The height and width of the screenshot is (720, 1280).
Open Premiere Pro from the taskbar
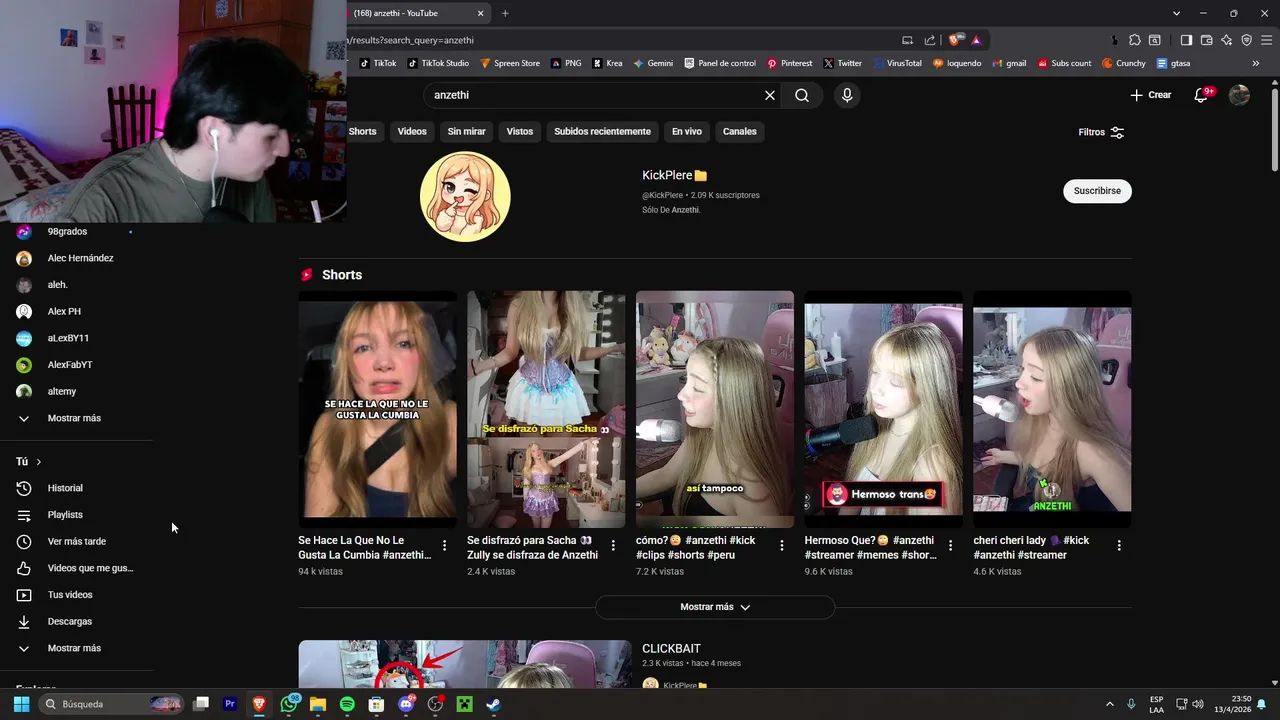tap(230, 704)
